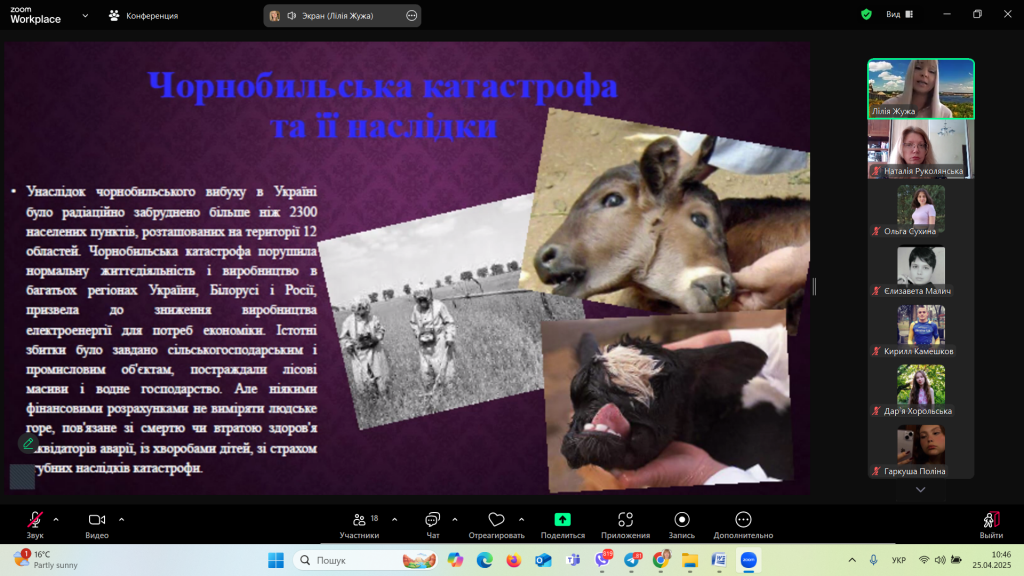Unmute microphone with Звук button
The width and height of the screenshot is (1024, 576).
pyautogui.click(x=35, y=522)
